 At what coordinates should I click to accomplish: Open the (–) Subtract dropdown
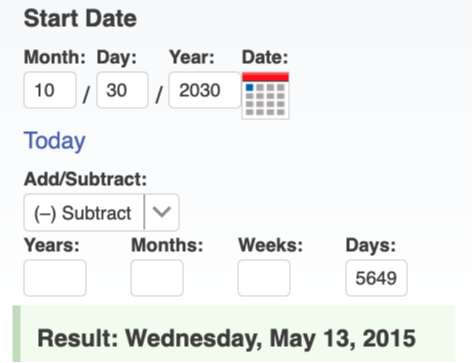(x=101, y=213)
